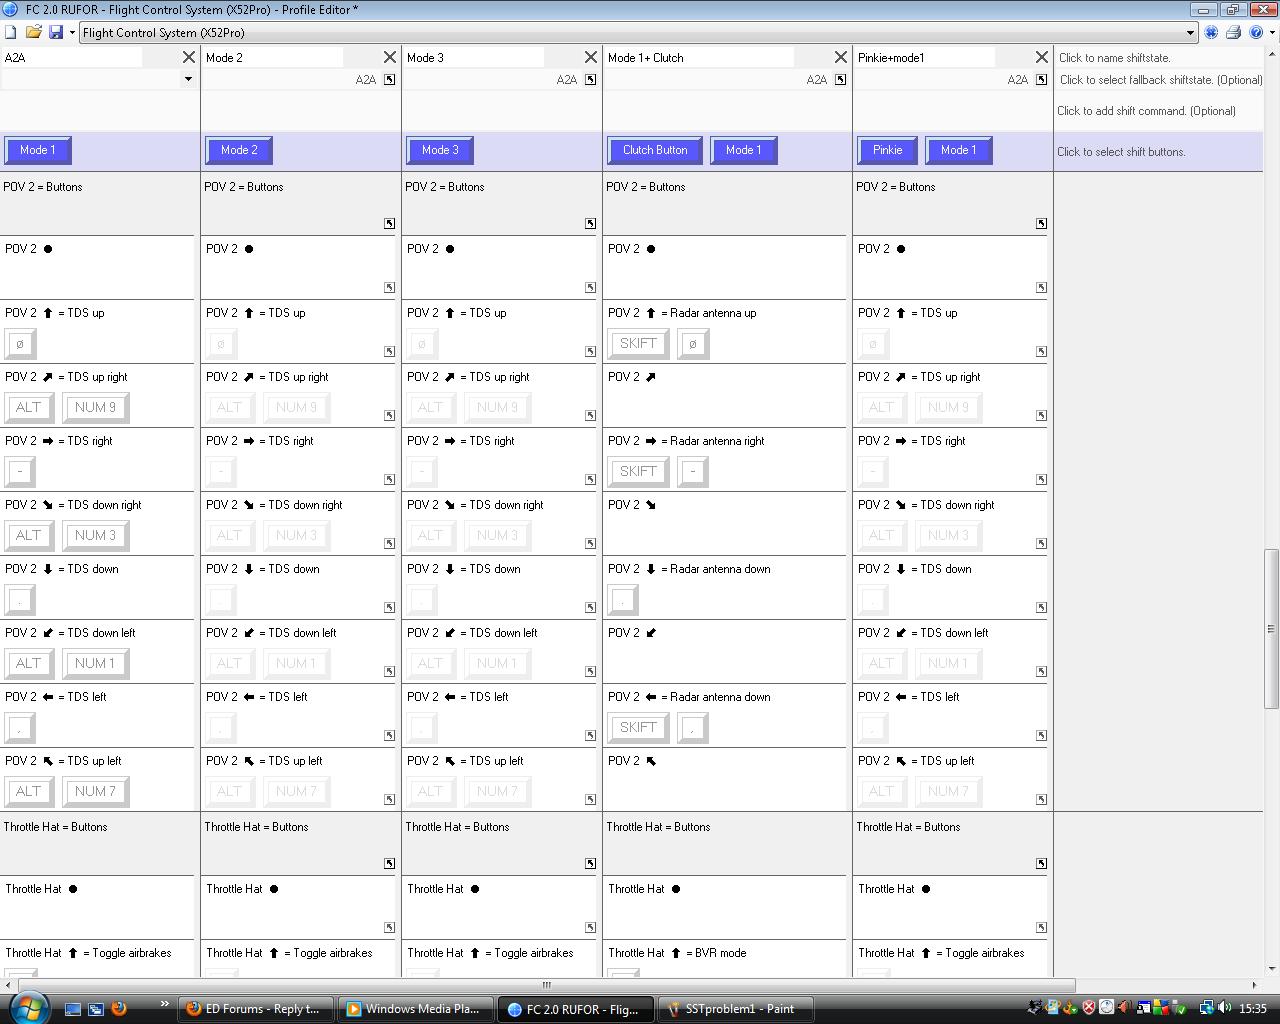1280x1024 pixels.
Task: Click SKIFT key in 'Radar antenna up' command
Action: coord(638,343)
